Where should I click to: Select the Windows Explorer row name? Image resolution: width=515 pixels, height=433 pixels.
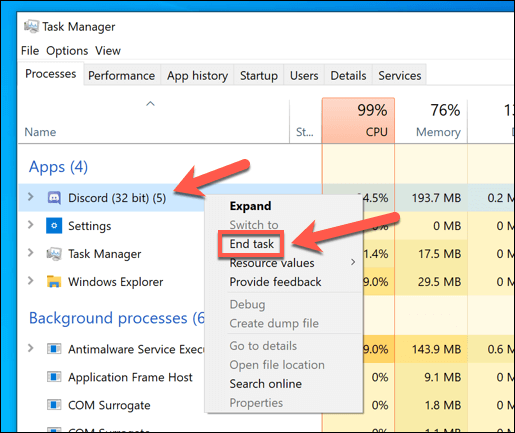pyautogui.click(x=116, y=282)
